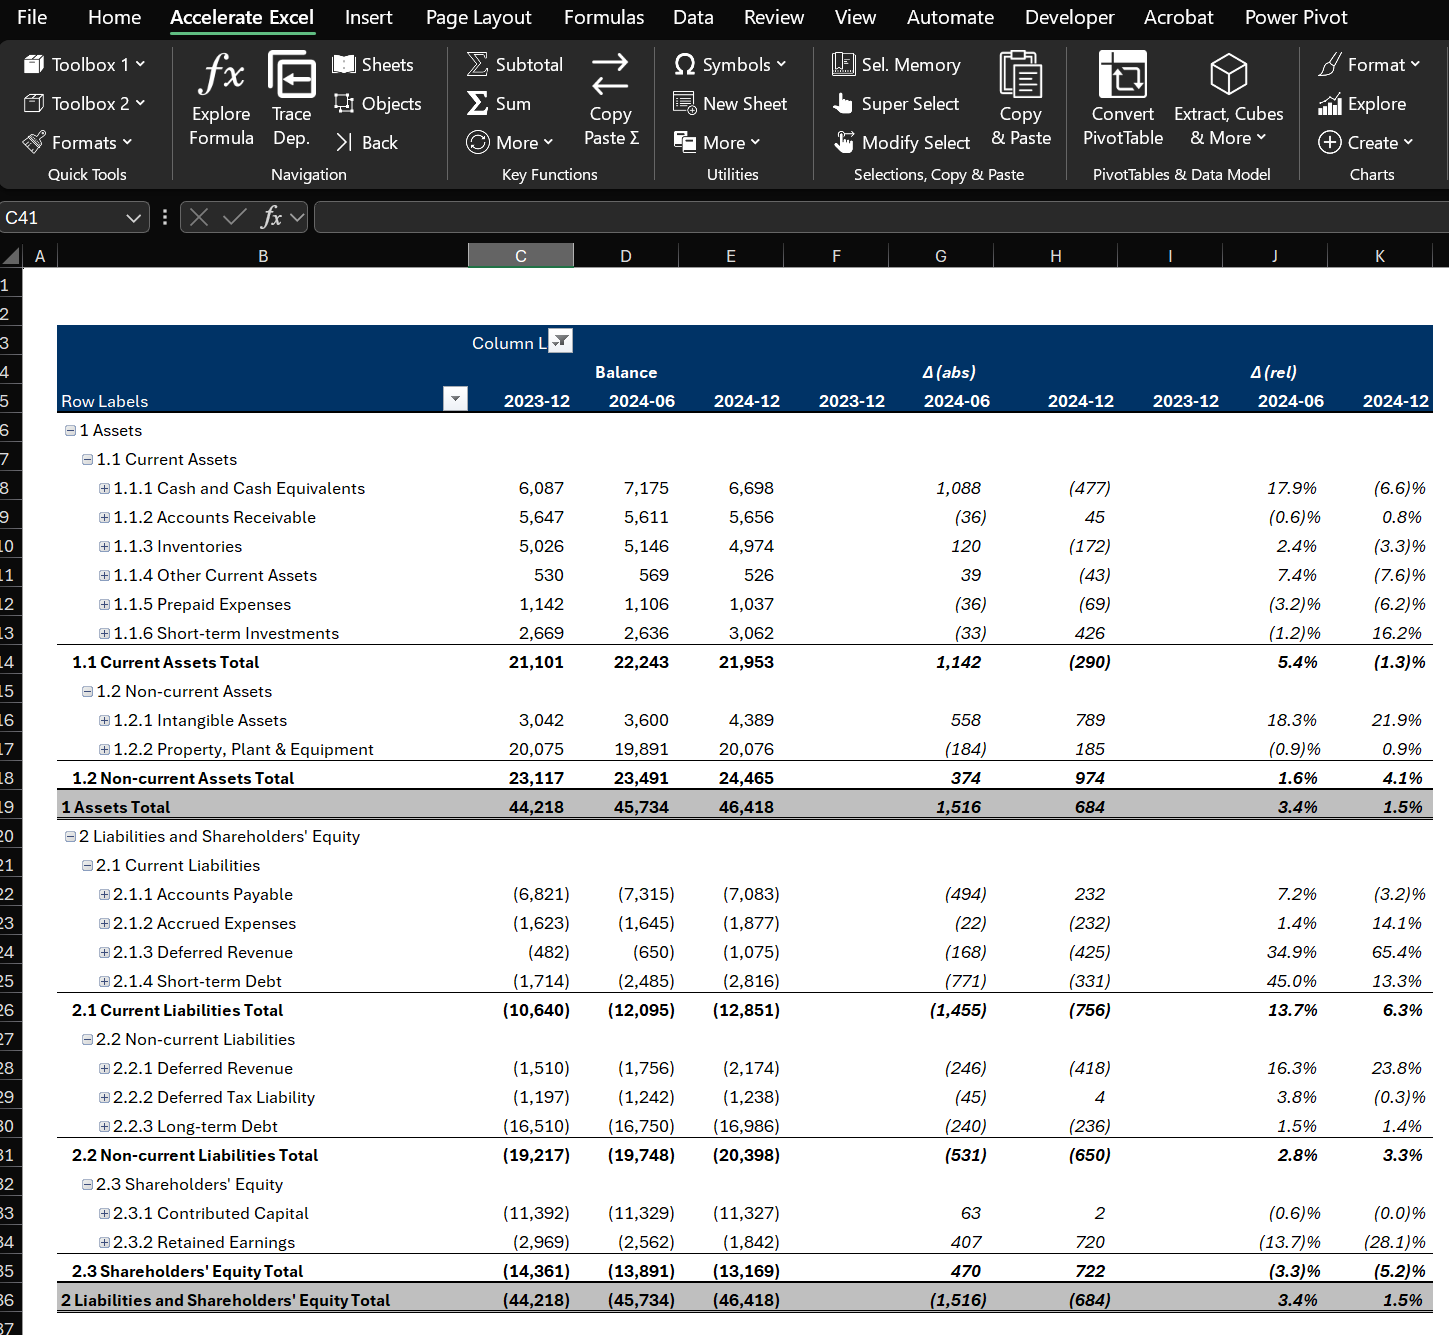The image size is (1449, 1335).
Task: Insert a New Sheet from Utilities
Action: (730, 104)
